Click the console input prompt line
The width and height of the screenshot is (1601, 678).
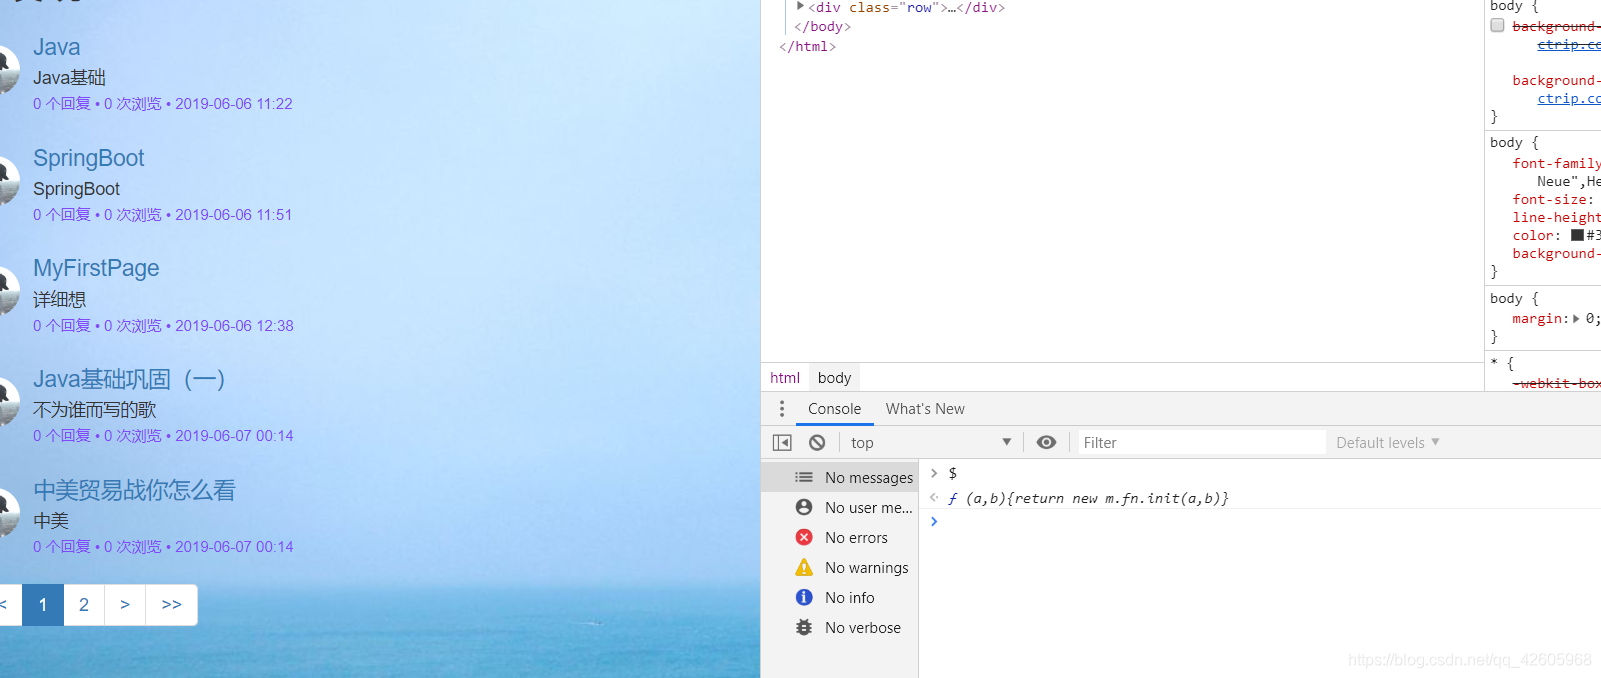pos(1260,522)
